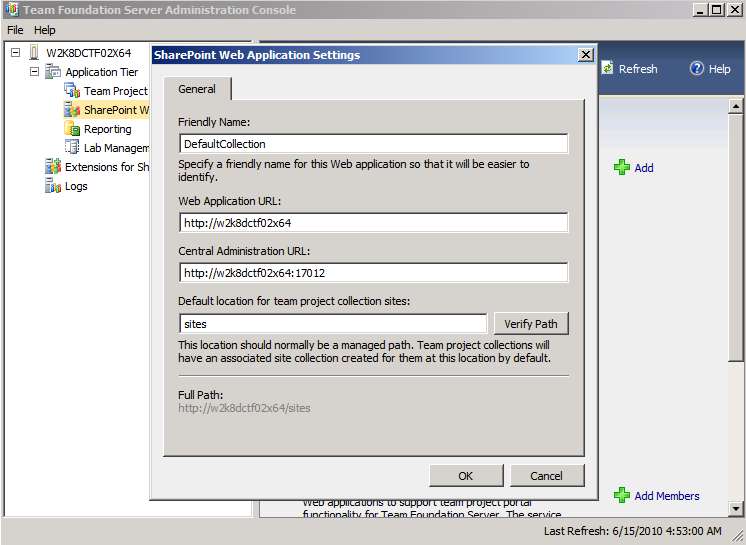
Task: Click the Last Refresh status text
Action: (633, 531)
